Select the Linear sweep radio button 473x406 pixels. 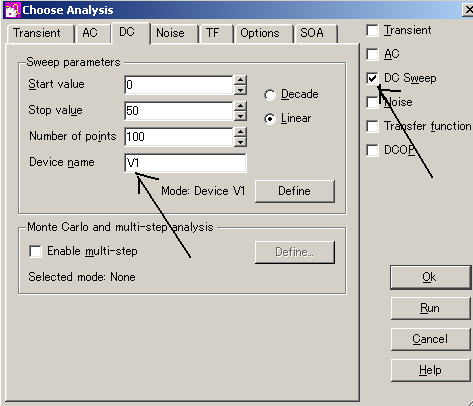tap(270, 119)
